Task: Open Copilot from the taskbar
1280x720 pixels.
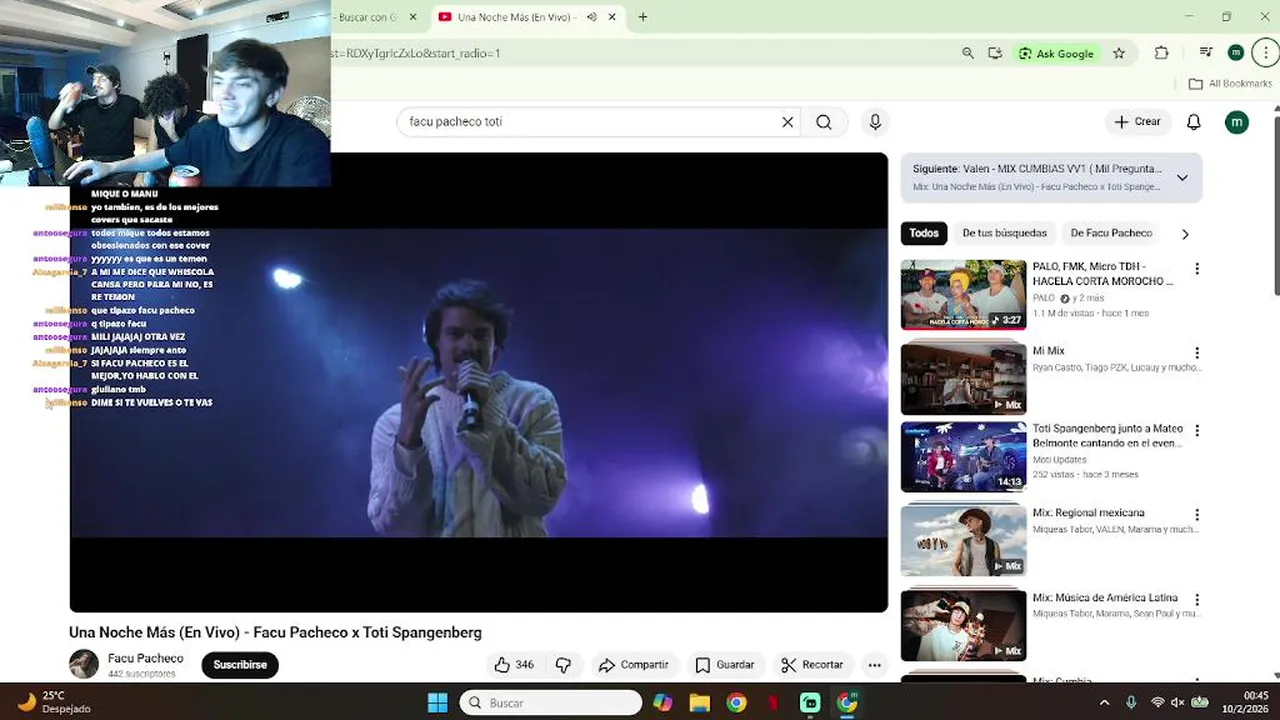Action: pyautogui.click(x=663, y=702)
